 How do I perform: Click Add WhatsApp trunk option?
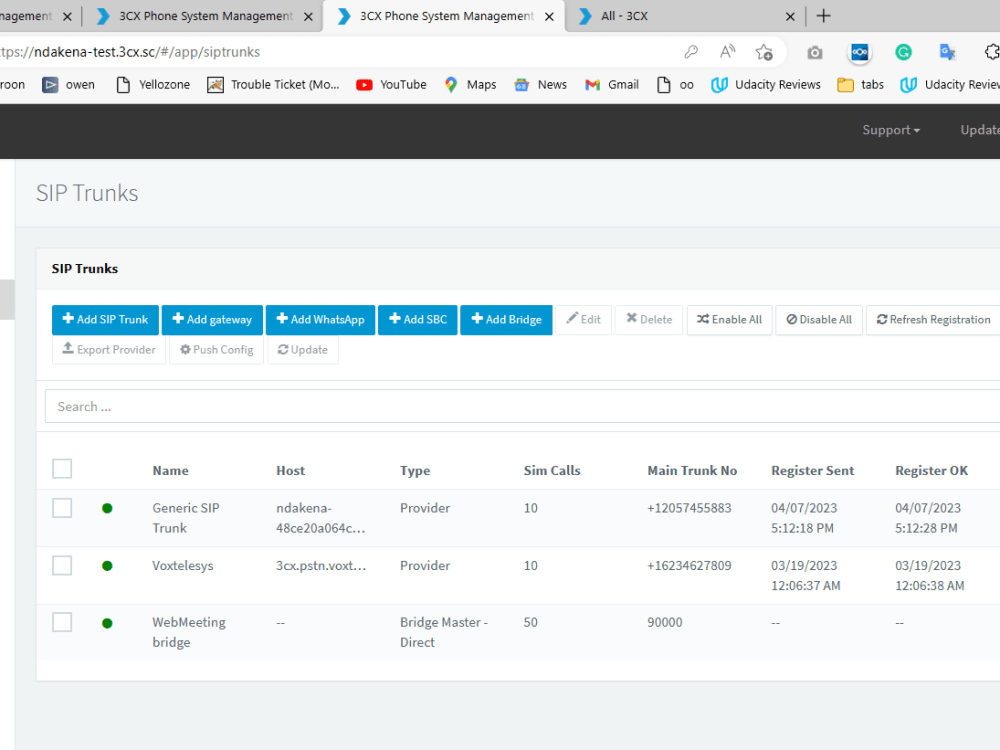coord(319,319)
